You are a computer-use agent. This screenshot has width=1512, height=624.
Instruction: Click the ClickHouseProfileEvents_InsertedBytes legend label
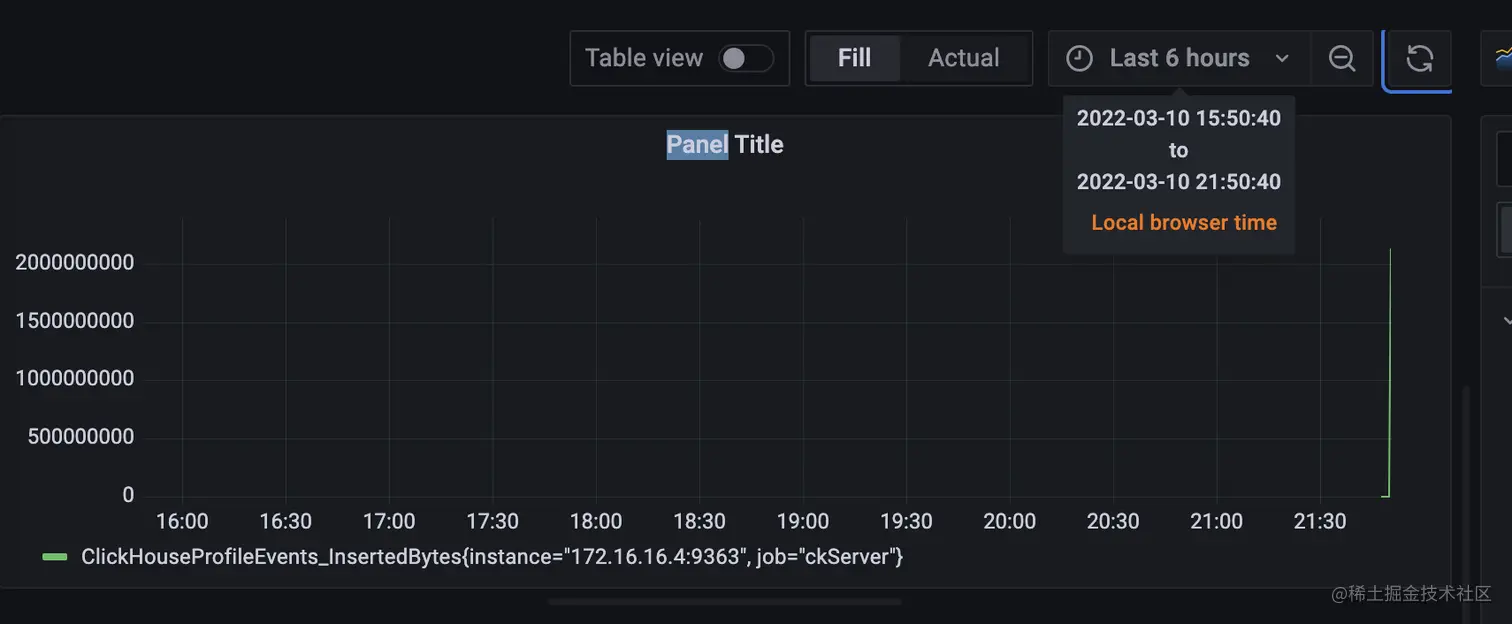pyautogui.click(x=491, y=557)
